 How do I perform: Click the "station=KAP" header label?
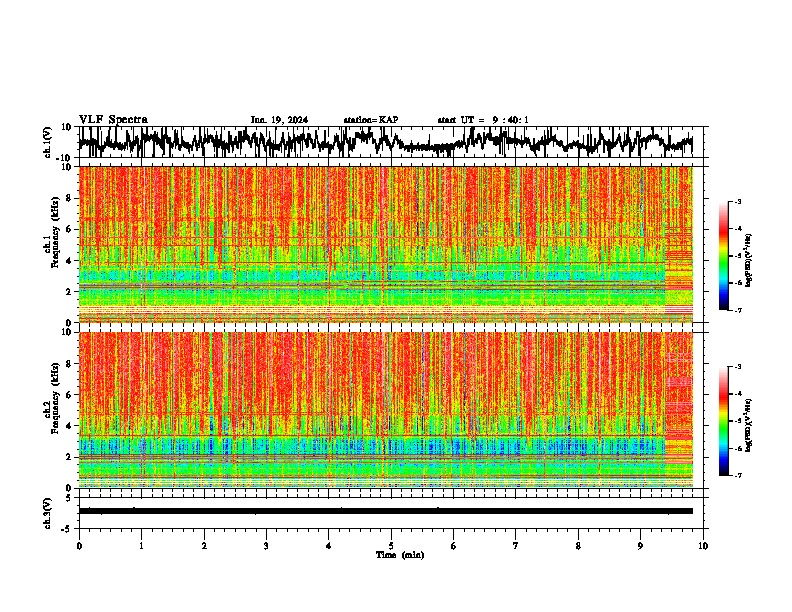click(371, 120)
